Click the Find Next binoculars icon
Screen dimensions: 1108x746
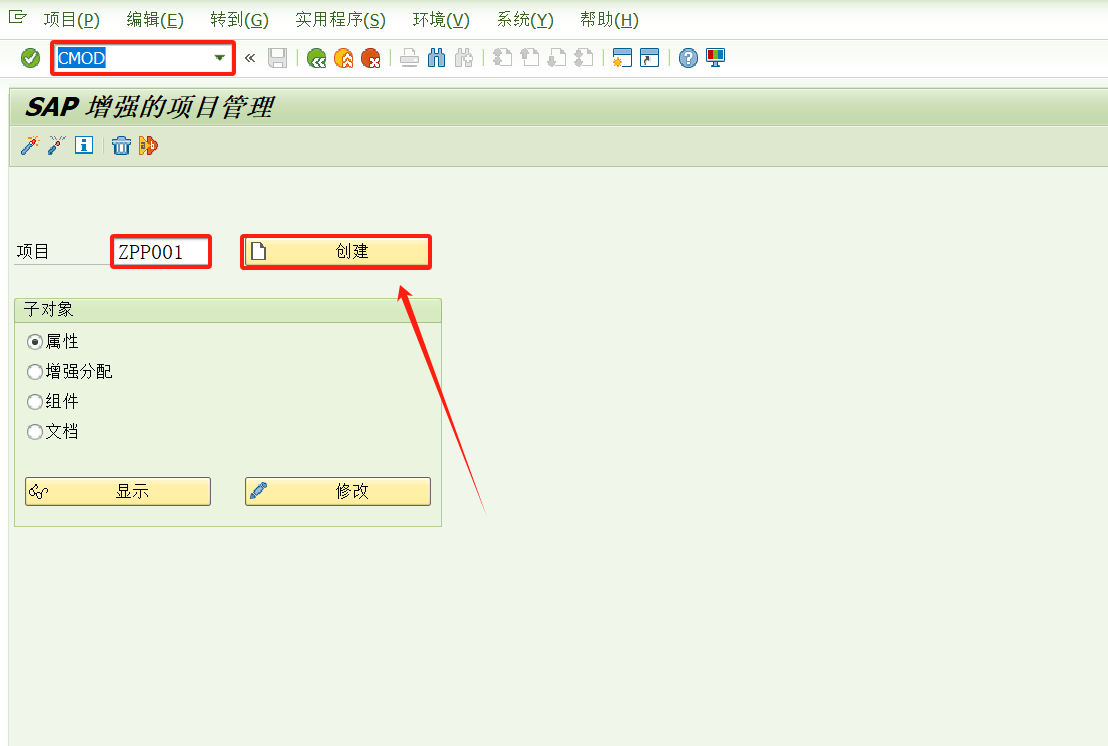(464, 58)
